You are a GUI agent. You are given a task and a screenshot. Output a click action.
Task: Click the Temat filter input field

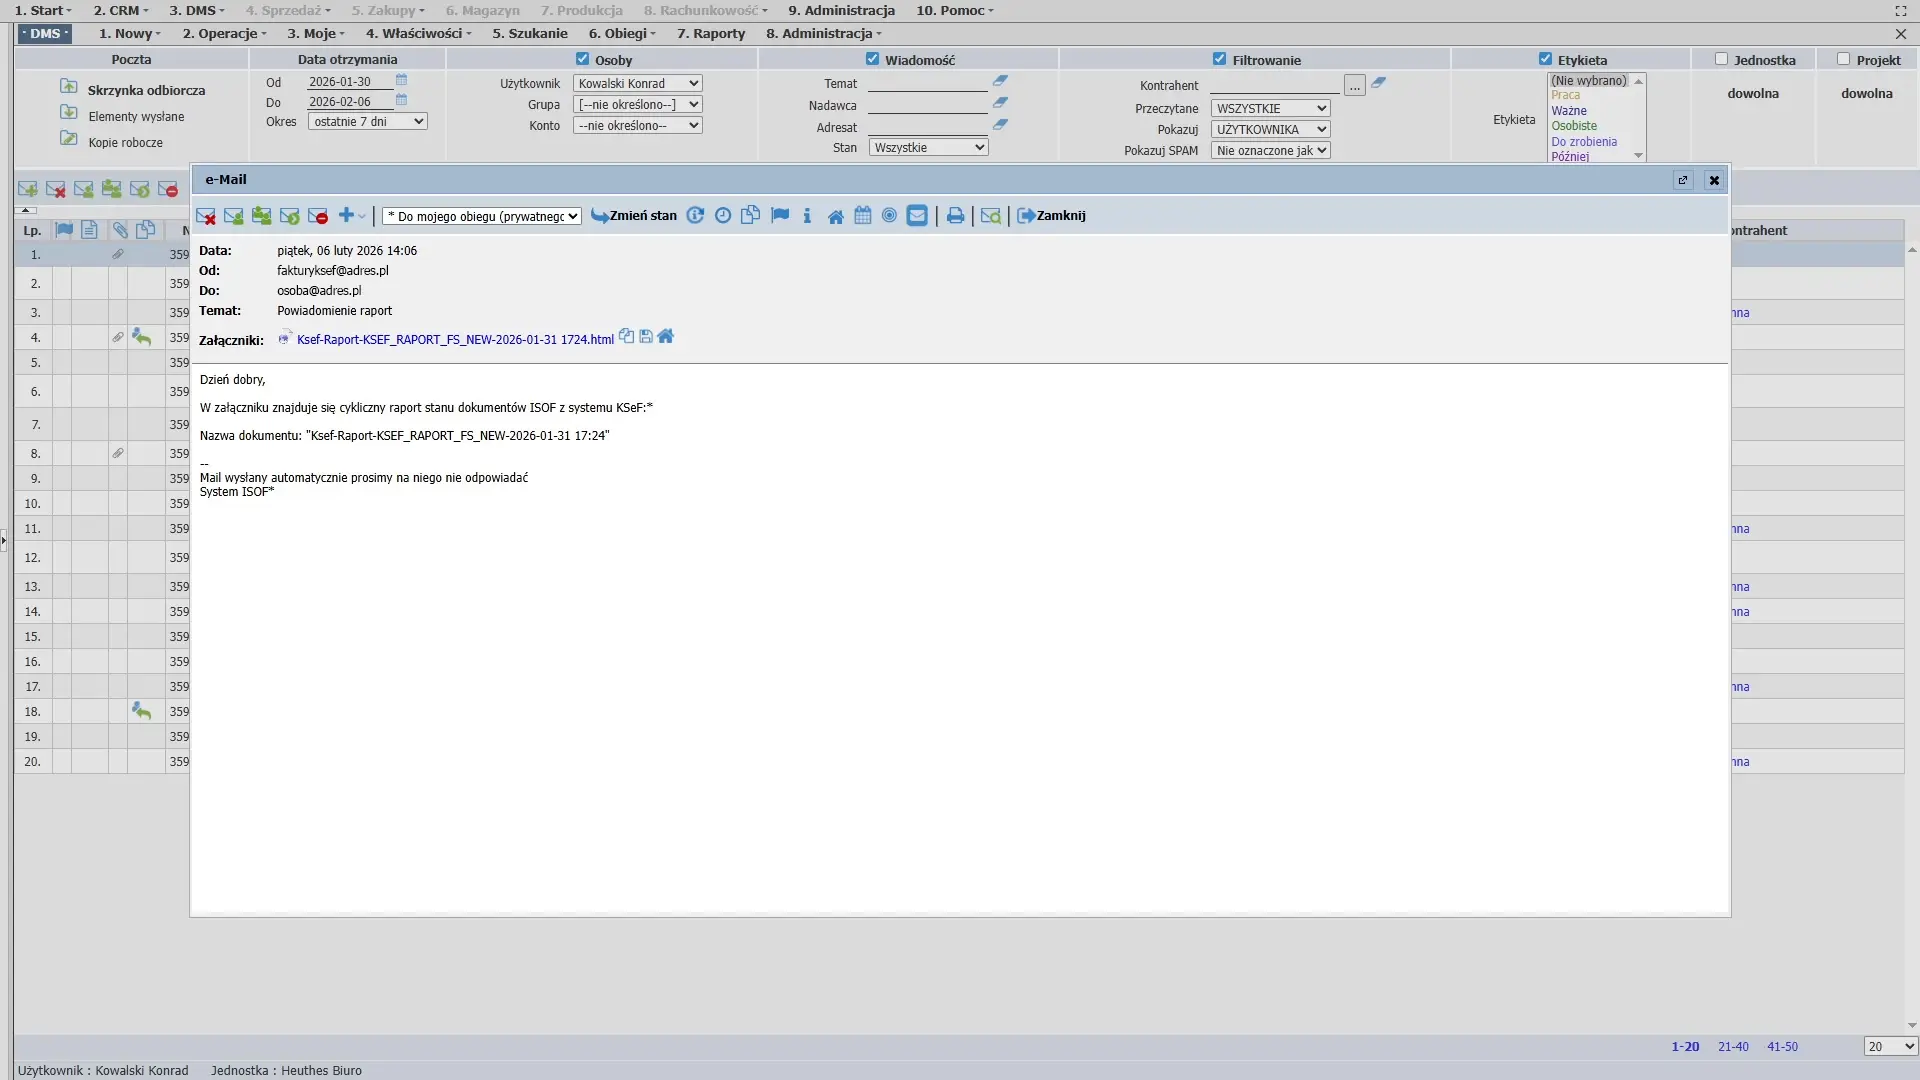click(927, 84)
